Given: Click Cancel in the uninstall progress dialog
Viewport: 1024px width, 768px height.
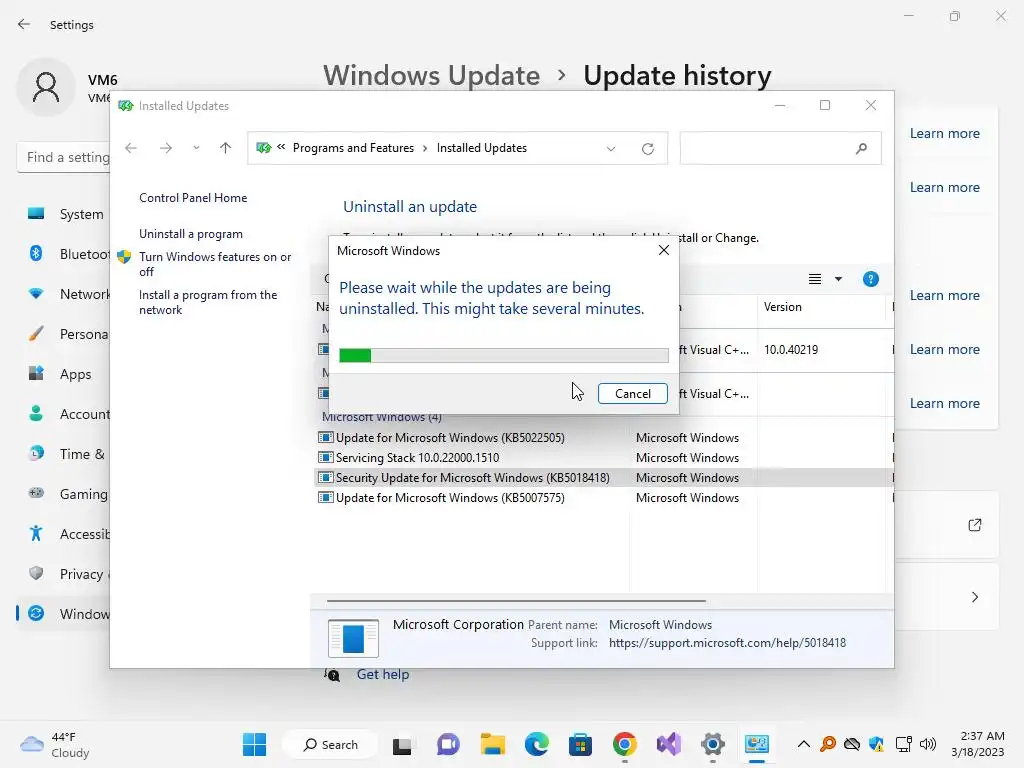Looking at the screenshot, I should (632, 394).
